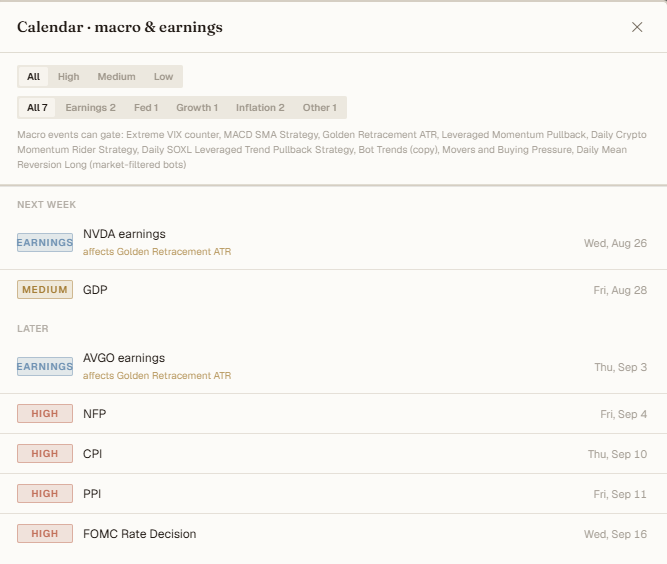Filter events by High impact

click(68, 77)
